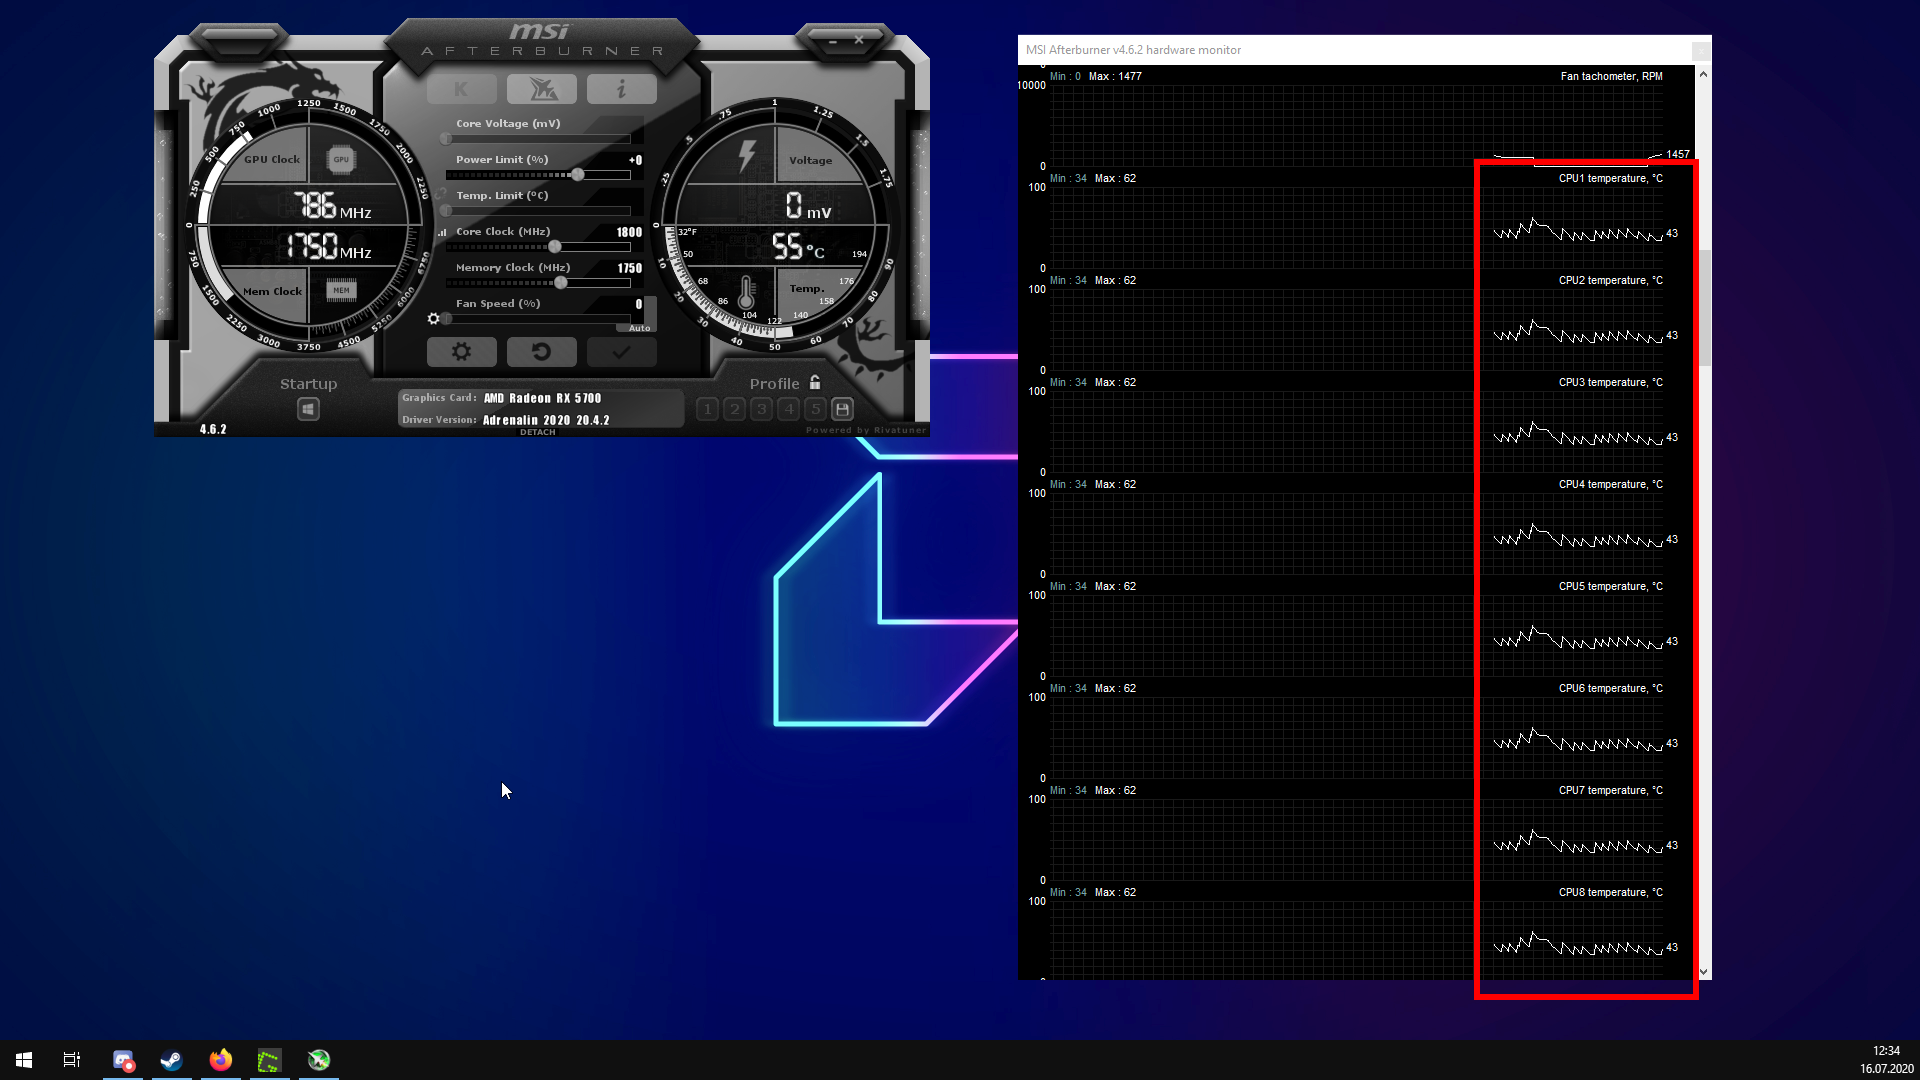Reset settings with the undo arrow icon
Screen dimensions: 1920x1080
coord(541,351)
